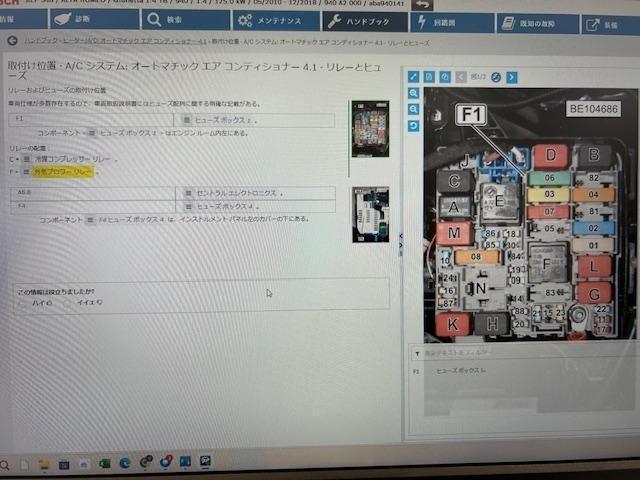Screen dimensions: 640x480
Task: Reset the image view with rotate icon
Action: [x=414, y=126]
